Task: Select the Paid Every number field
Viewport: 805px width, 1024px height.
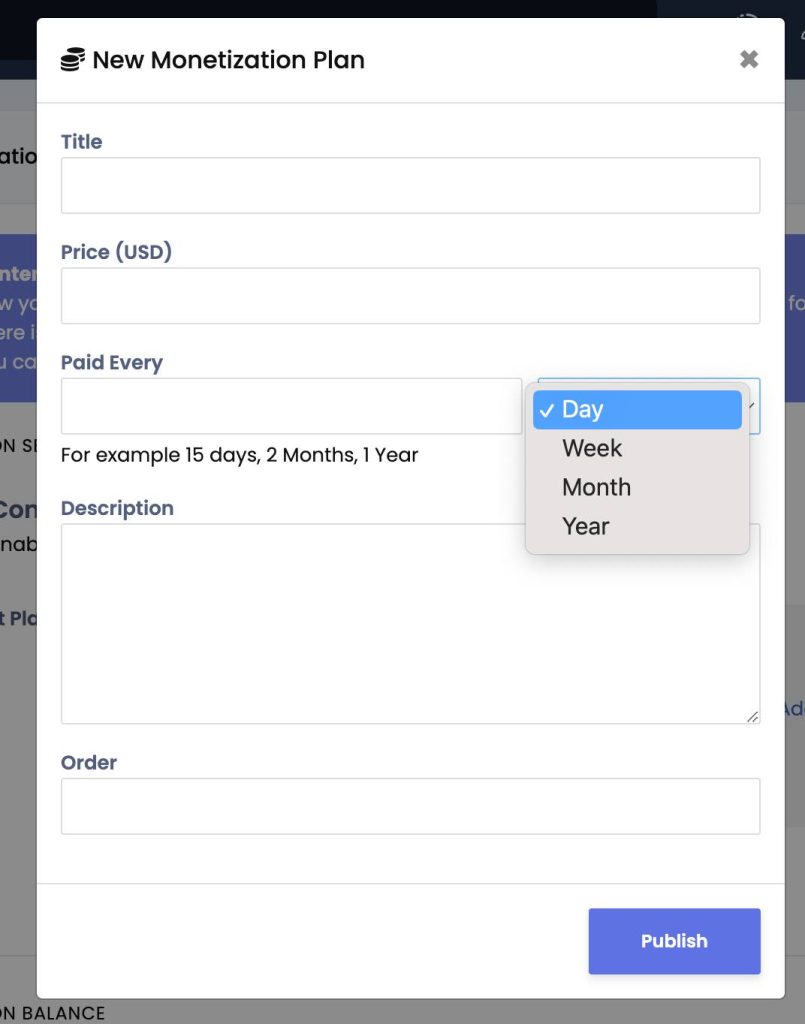Action: (x=291, y=406)
